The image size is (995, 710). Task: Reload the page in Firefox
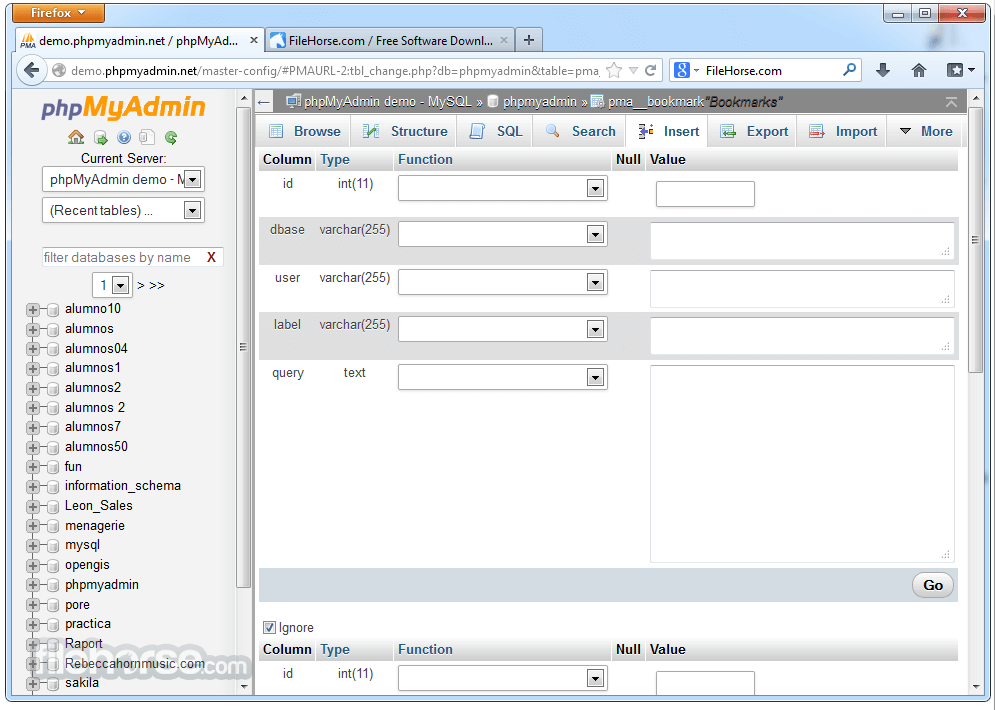tap(650, 70)
